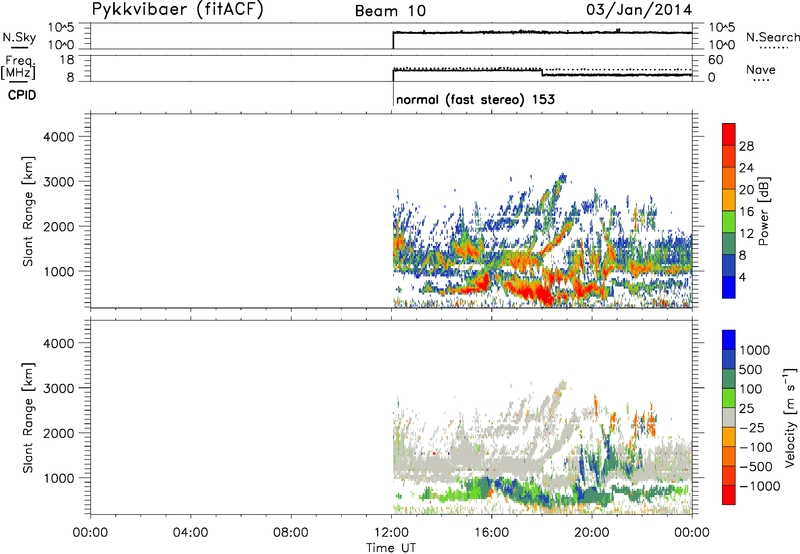This screenshot has height=554, width=800.
Task: Click the 28 power colorbar value
Action: coord(746,146)
